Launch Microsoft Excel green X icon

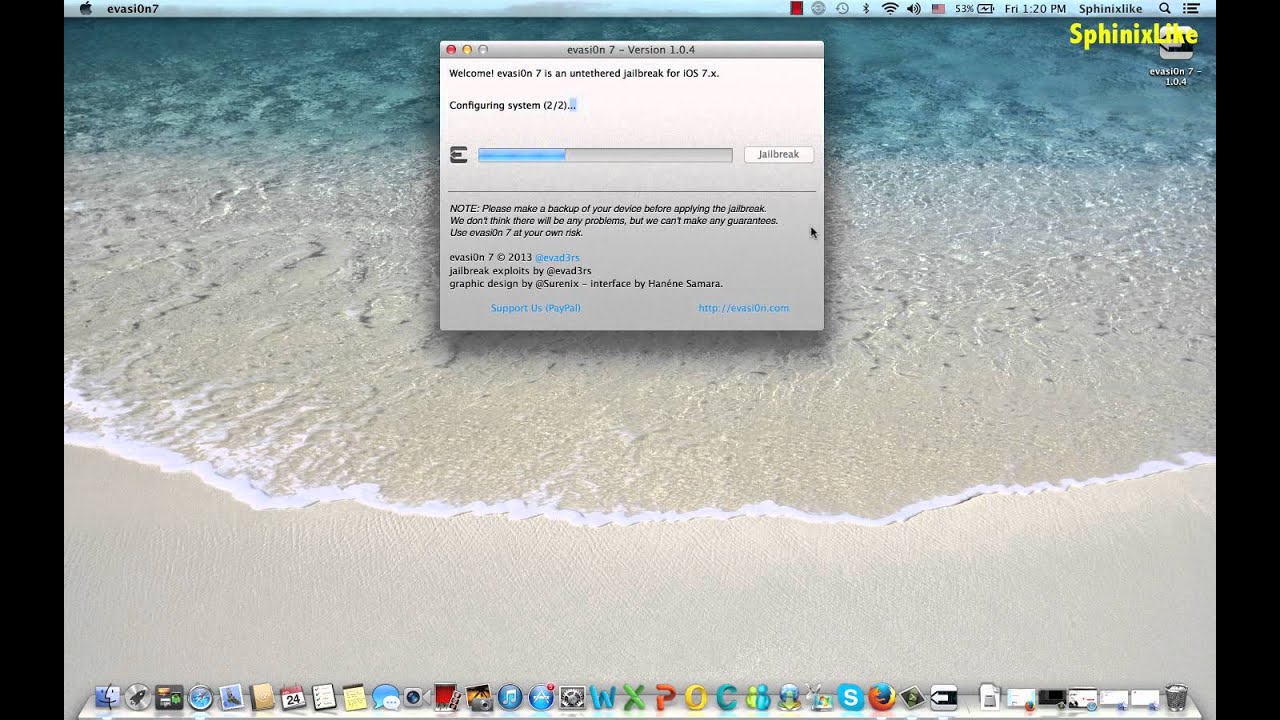click(x=634, y=697)
